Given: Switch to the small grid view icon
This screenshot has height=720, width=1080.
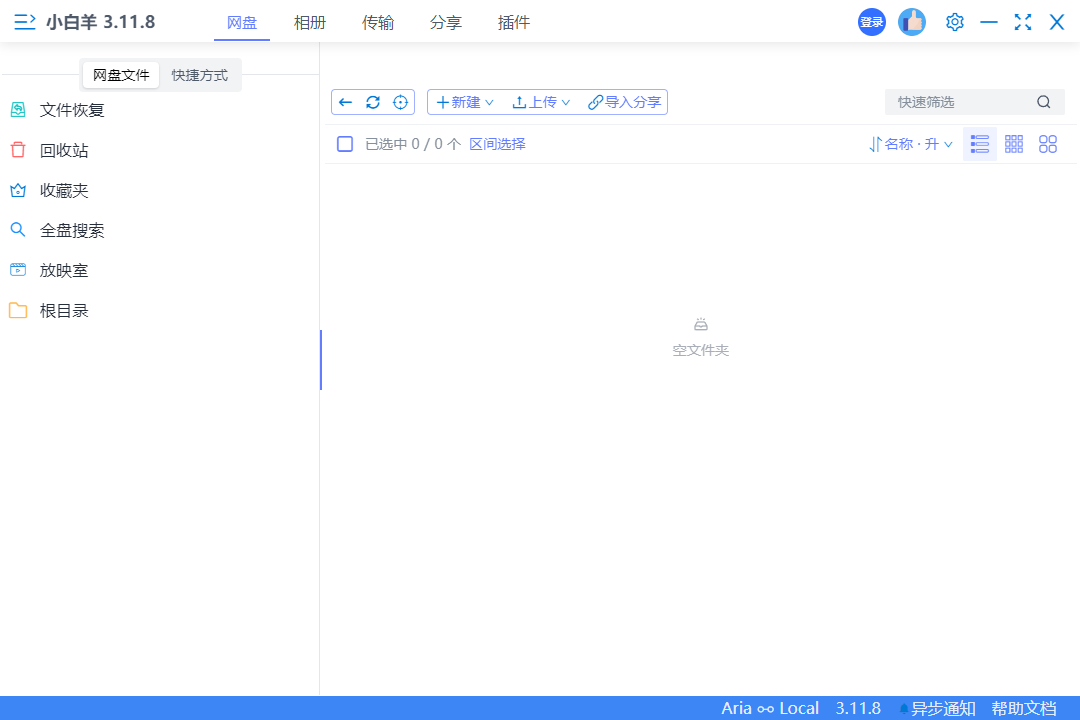Looking at the screenshot, I should (x=1014, y=144).
